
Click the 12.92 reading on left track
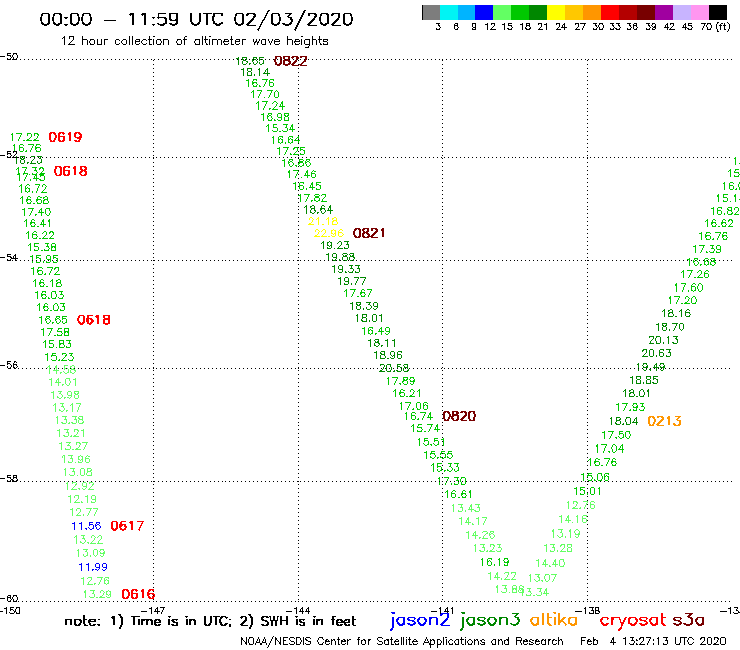point(80,486)
